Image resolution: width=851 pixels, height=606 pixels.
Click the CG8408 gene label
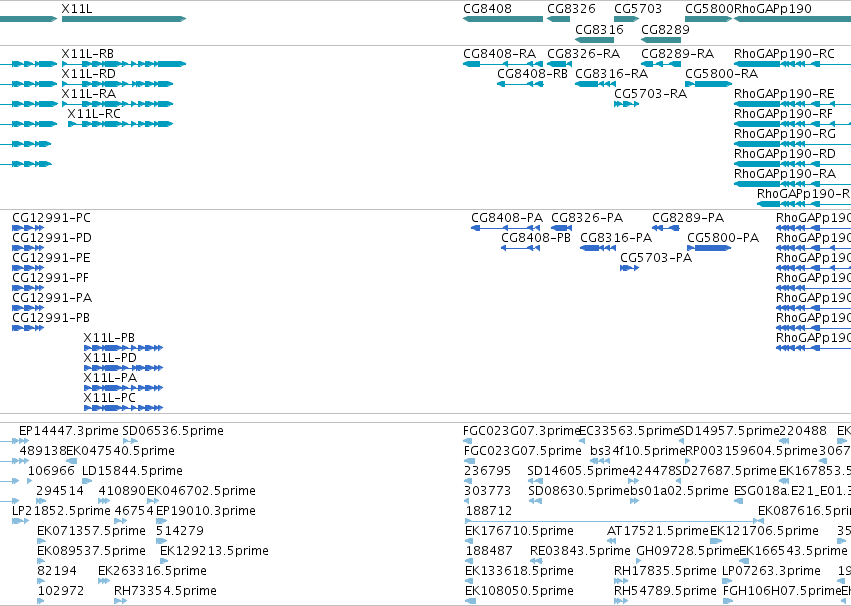click(x=487, y=9)
